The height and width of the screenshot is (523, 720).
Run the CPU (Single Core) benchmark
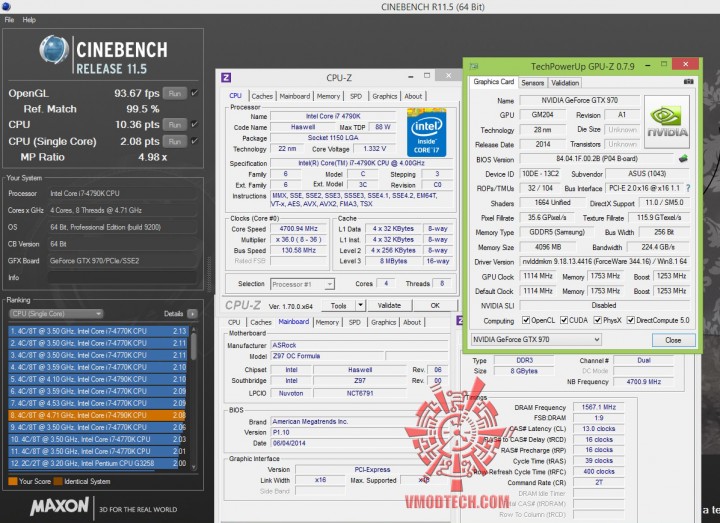pos(175,141)
